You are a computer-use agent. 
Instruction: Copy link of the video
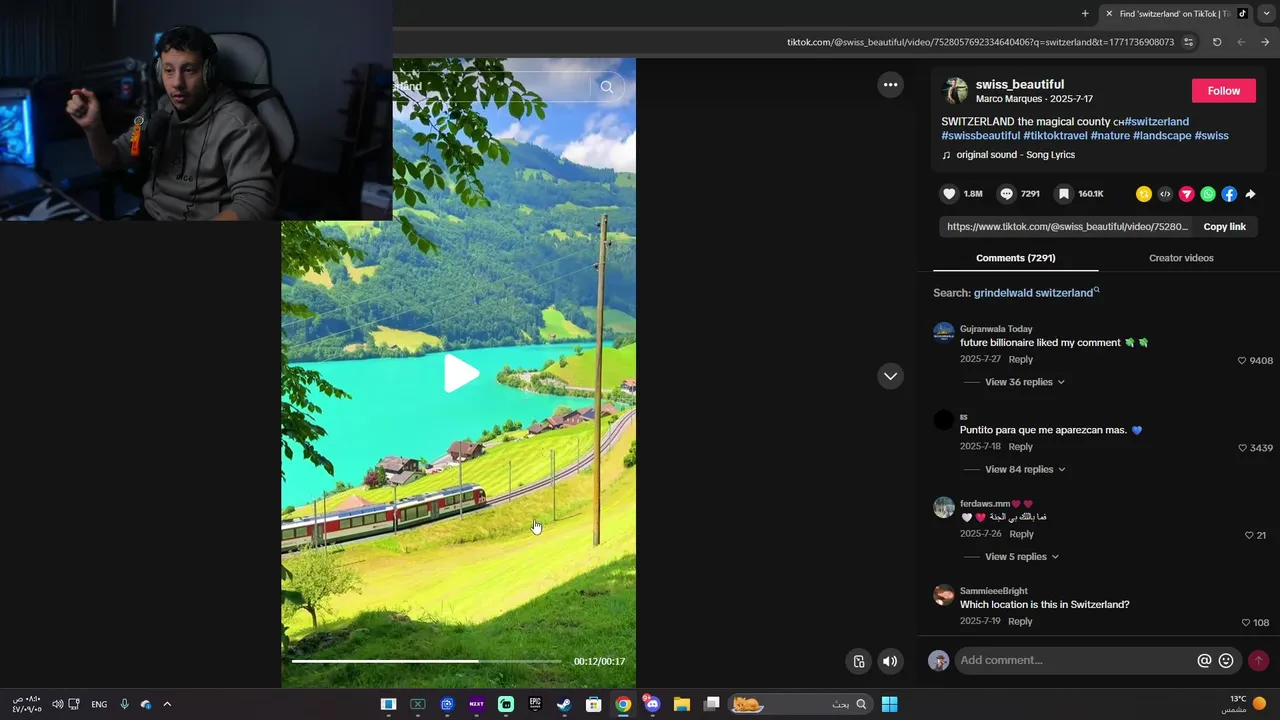tap(1224, 227)
